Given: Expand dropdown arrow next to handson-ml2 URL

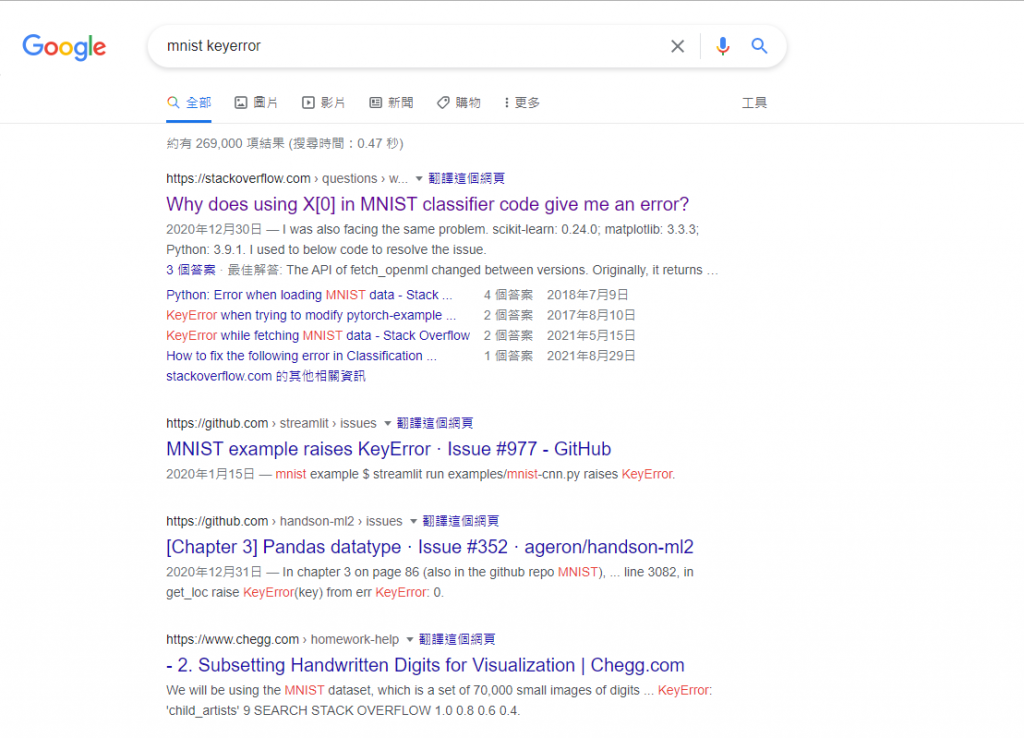Looking at the screenshot, I should [x=413, y=521].
